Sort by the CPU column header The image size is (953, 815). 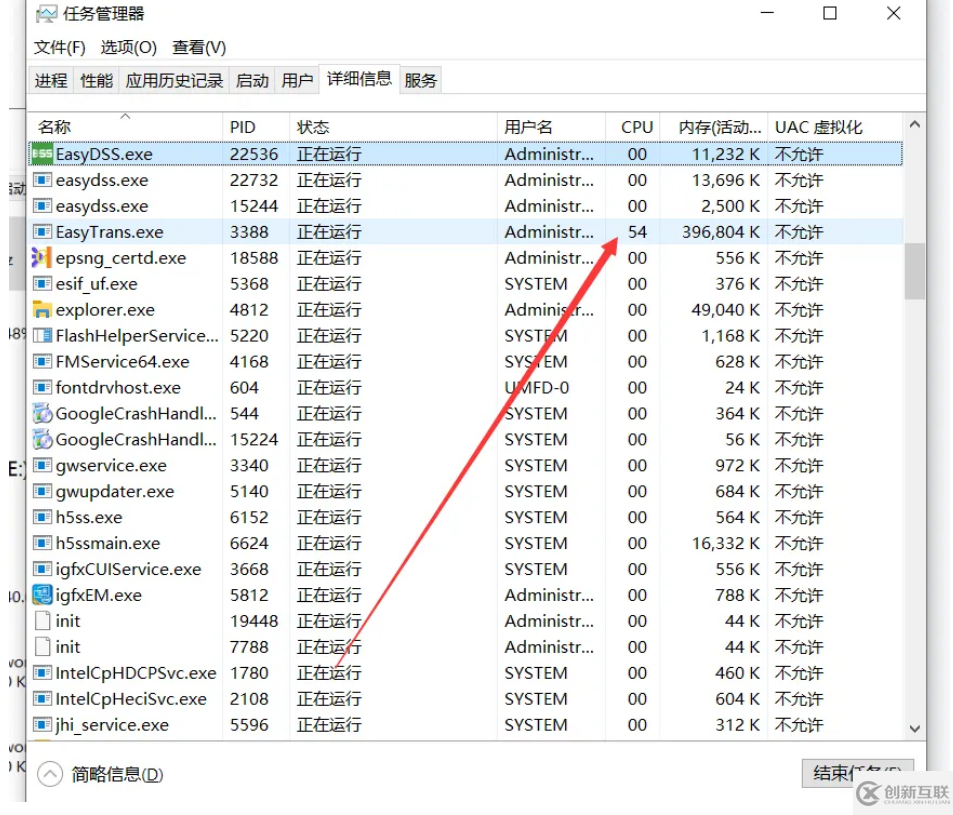(x=633, y=127)
